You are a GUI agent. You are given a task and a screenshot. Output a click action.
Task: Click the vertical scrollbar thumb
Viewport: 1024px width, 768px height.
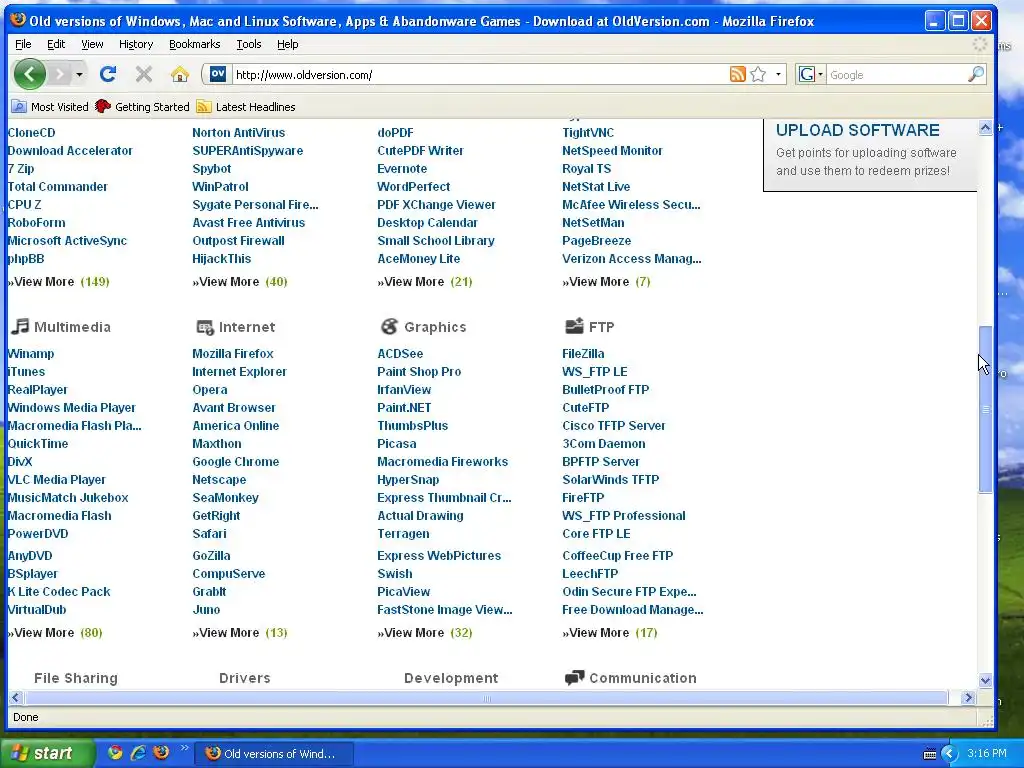tap(985, 409)
